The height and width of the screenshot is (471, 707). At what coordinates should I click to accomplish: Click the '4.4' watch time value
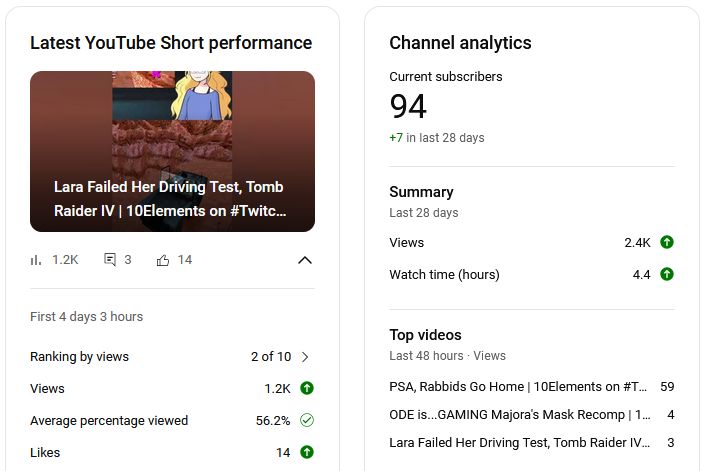641,274
